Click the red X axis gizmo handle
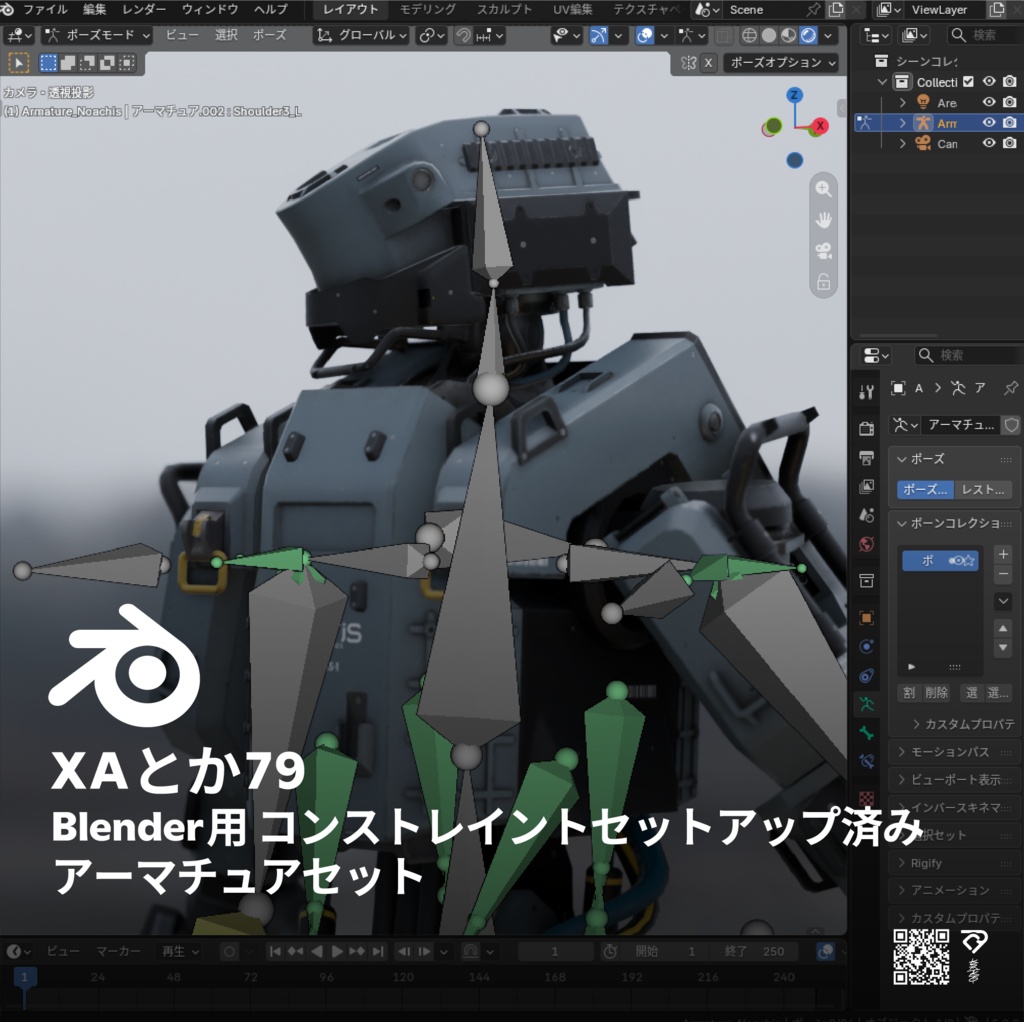 [x=820, y=126]
